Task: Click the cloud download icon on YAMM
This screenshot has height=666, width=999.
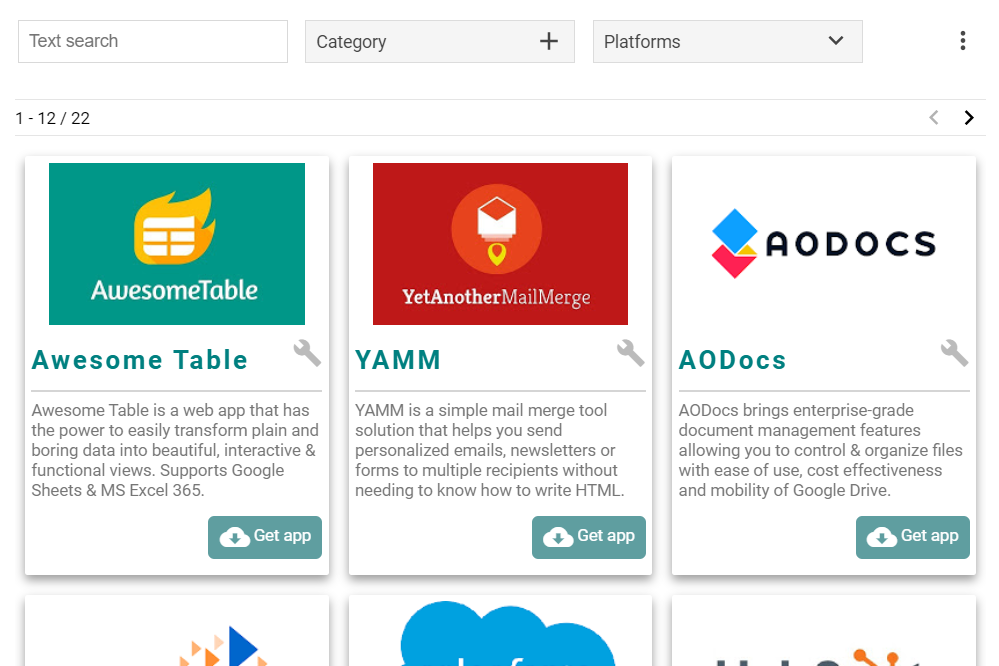Action: click(558, 537)
